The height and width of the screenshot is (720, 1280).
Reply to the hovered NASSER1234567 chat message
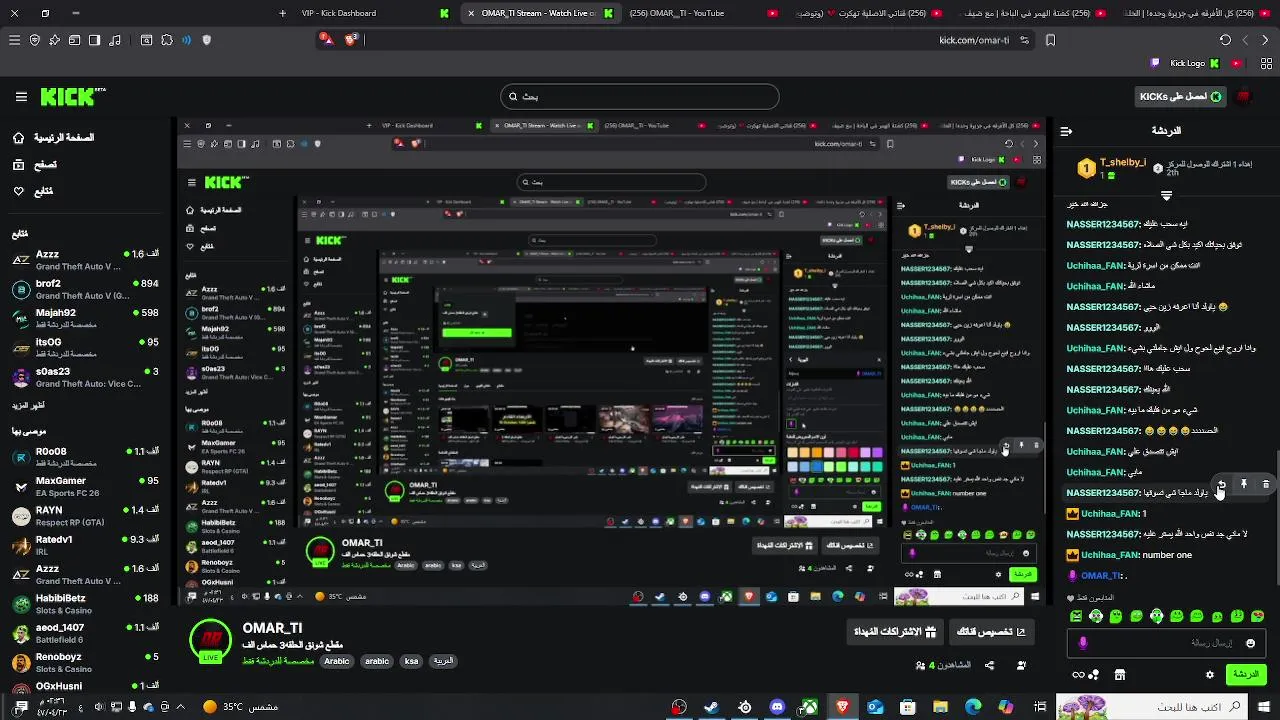[1221, 484]
